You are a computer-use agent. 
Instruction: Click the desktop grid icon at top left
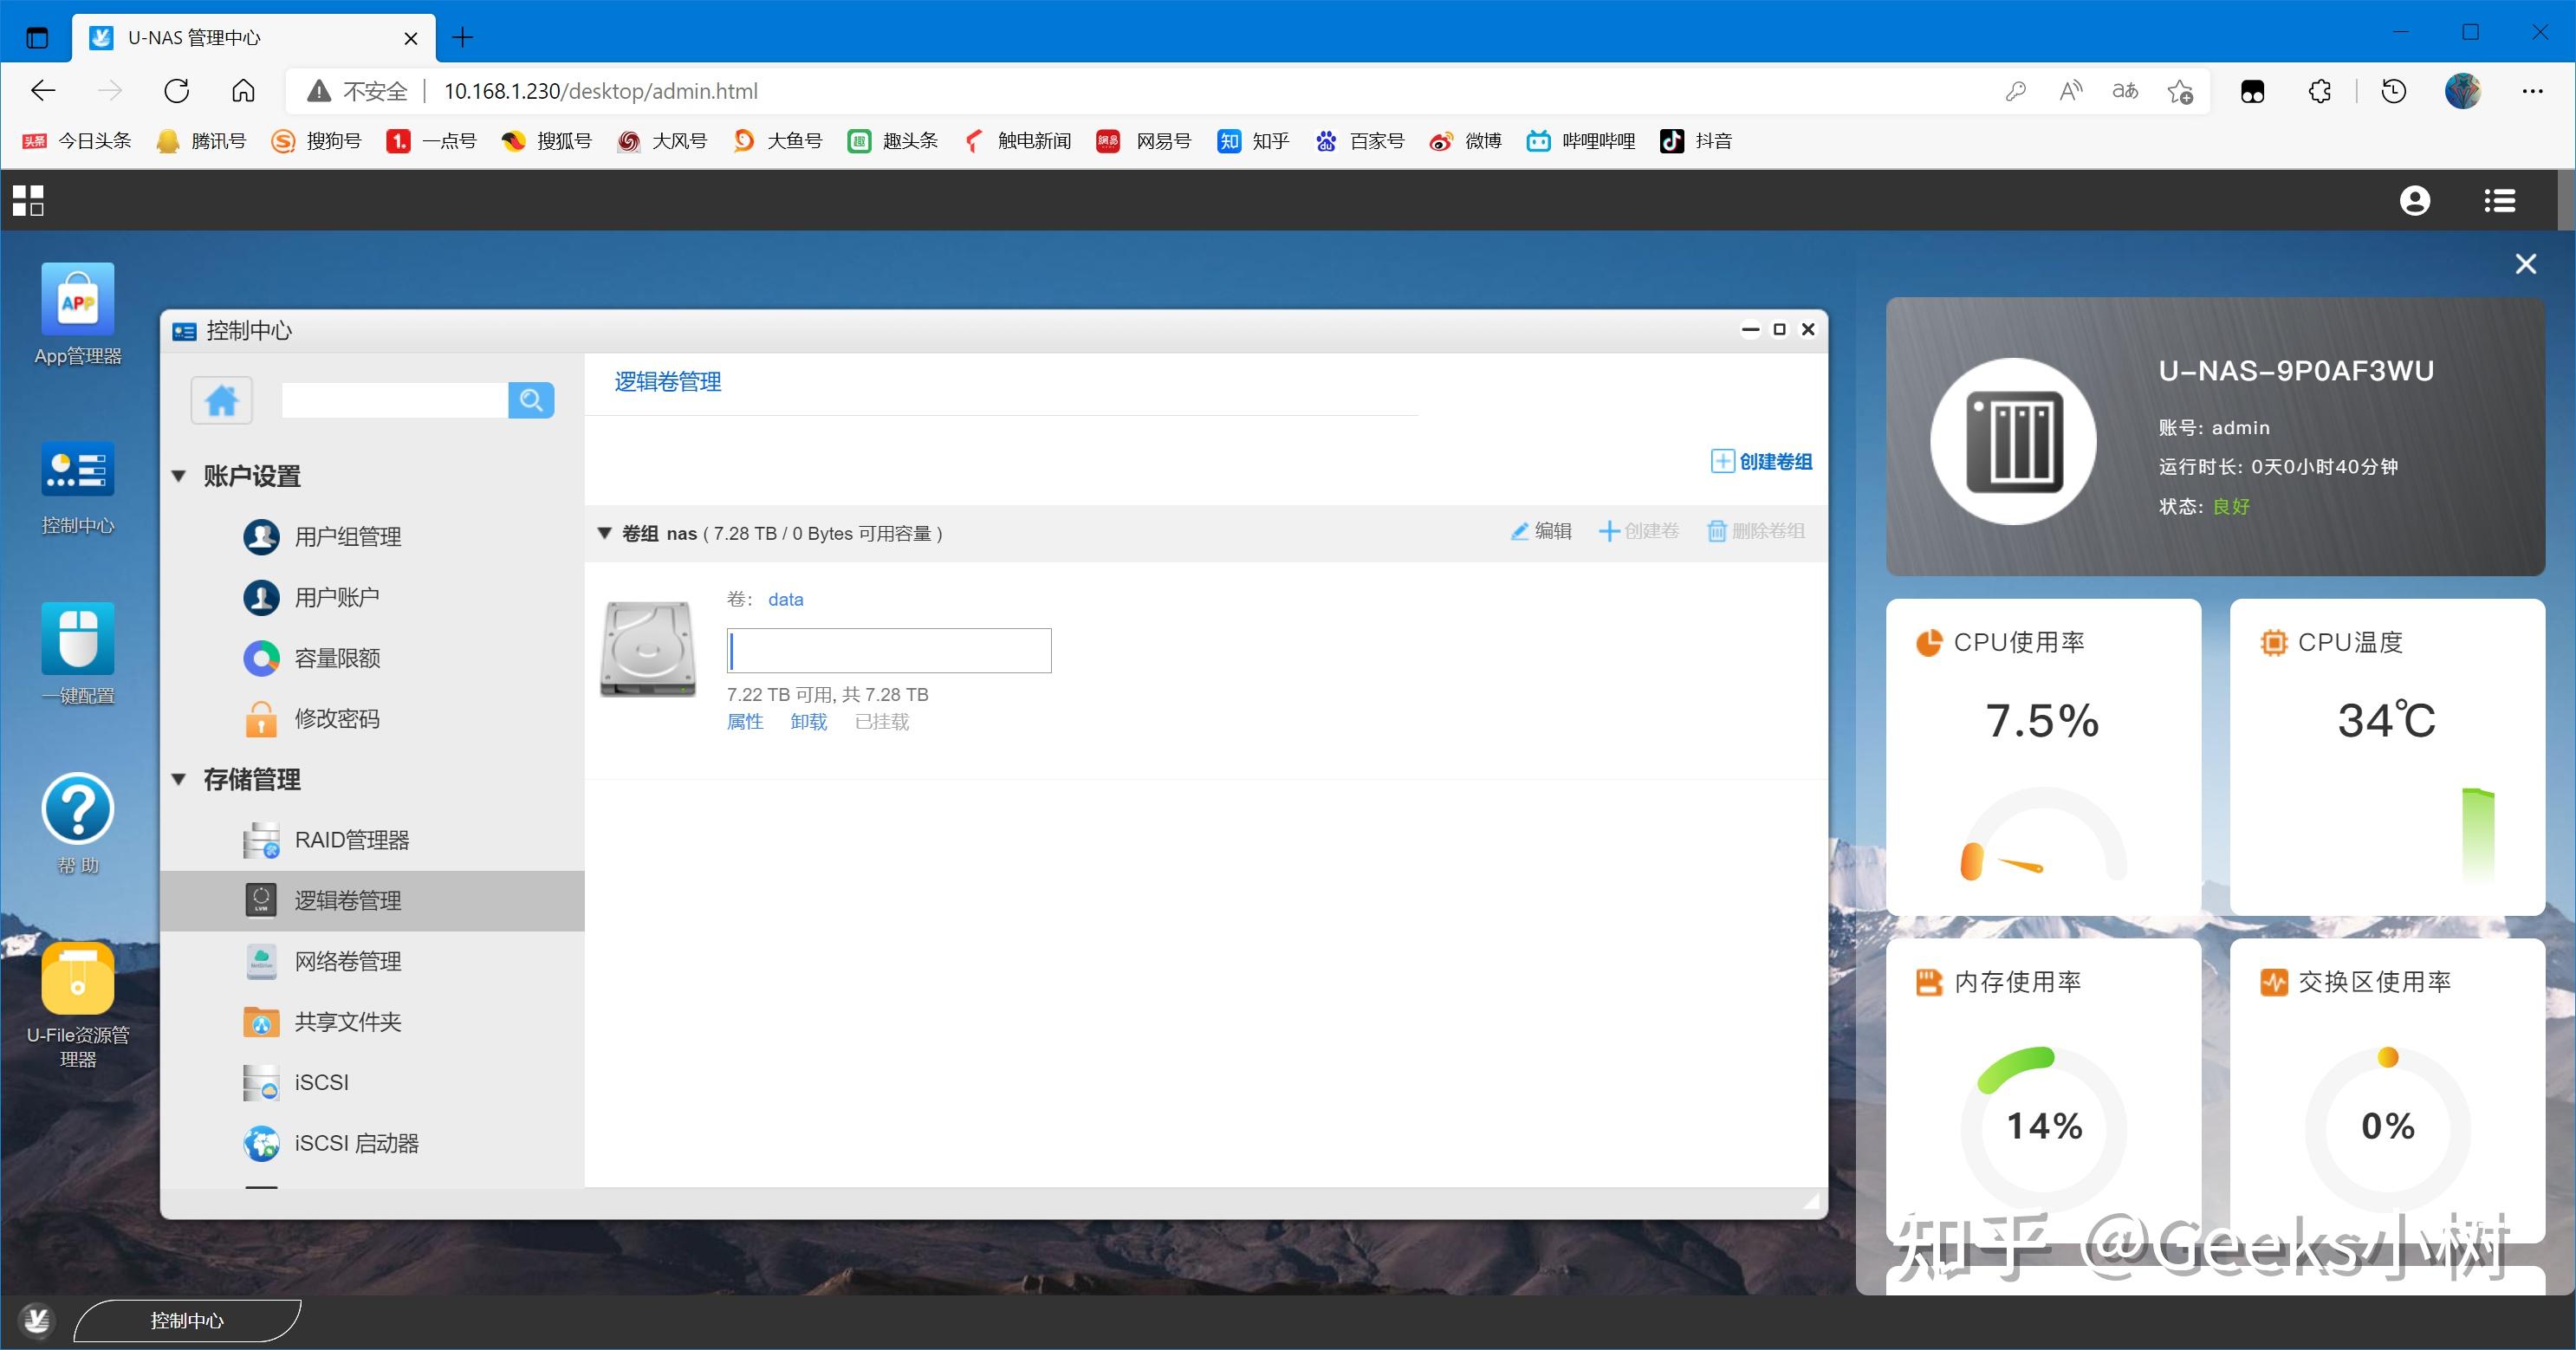coord(28,201)
